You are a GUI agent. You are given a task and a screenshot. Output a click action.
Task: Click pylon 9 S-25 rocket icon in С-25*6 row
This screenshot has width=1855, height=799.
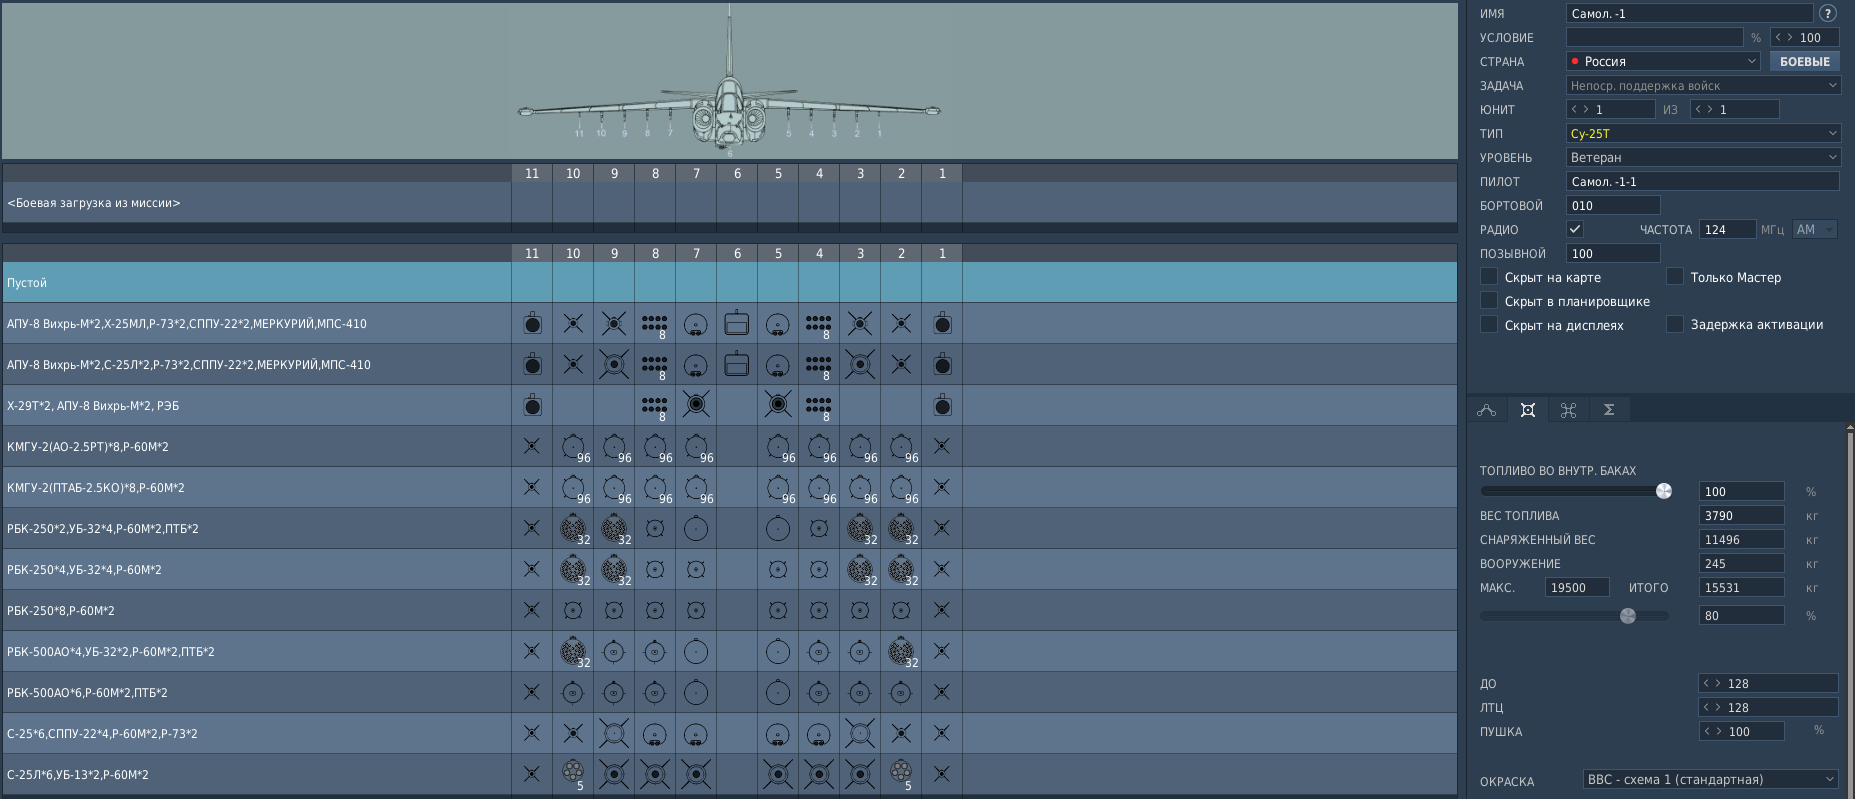pyautogui.click(x=614, y=734)
